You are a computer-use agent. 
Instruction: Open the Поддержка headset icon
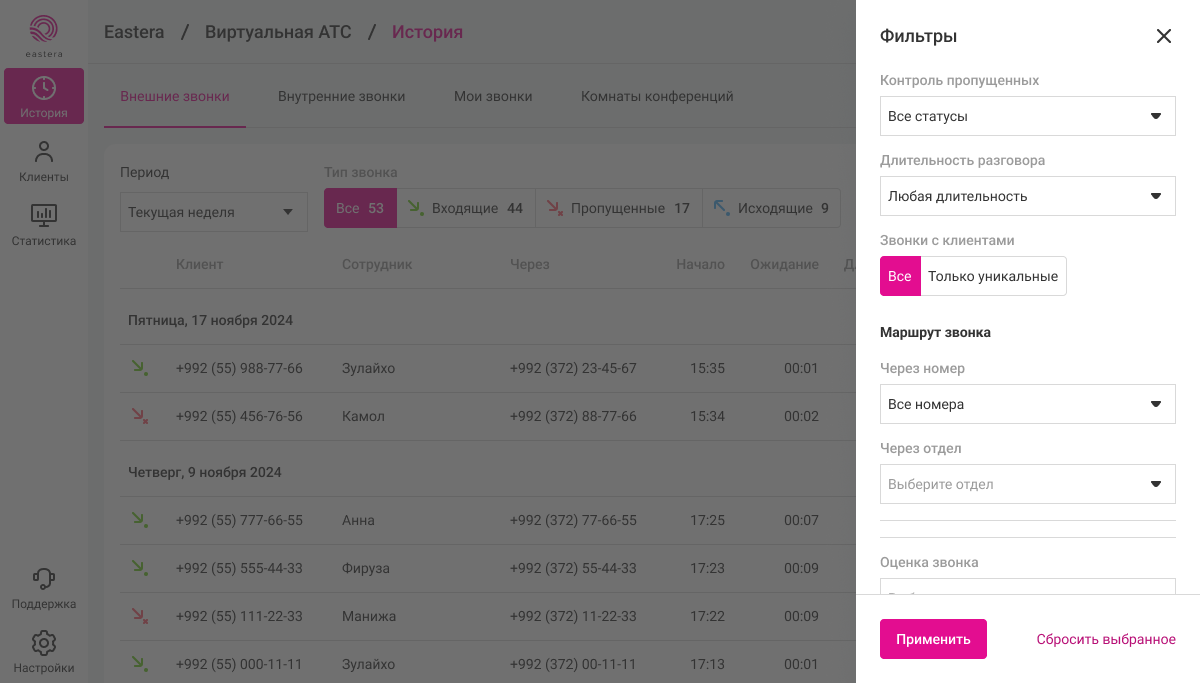[44, 588]
